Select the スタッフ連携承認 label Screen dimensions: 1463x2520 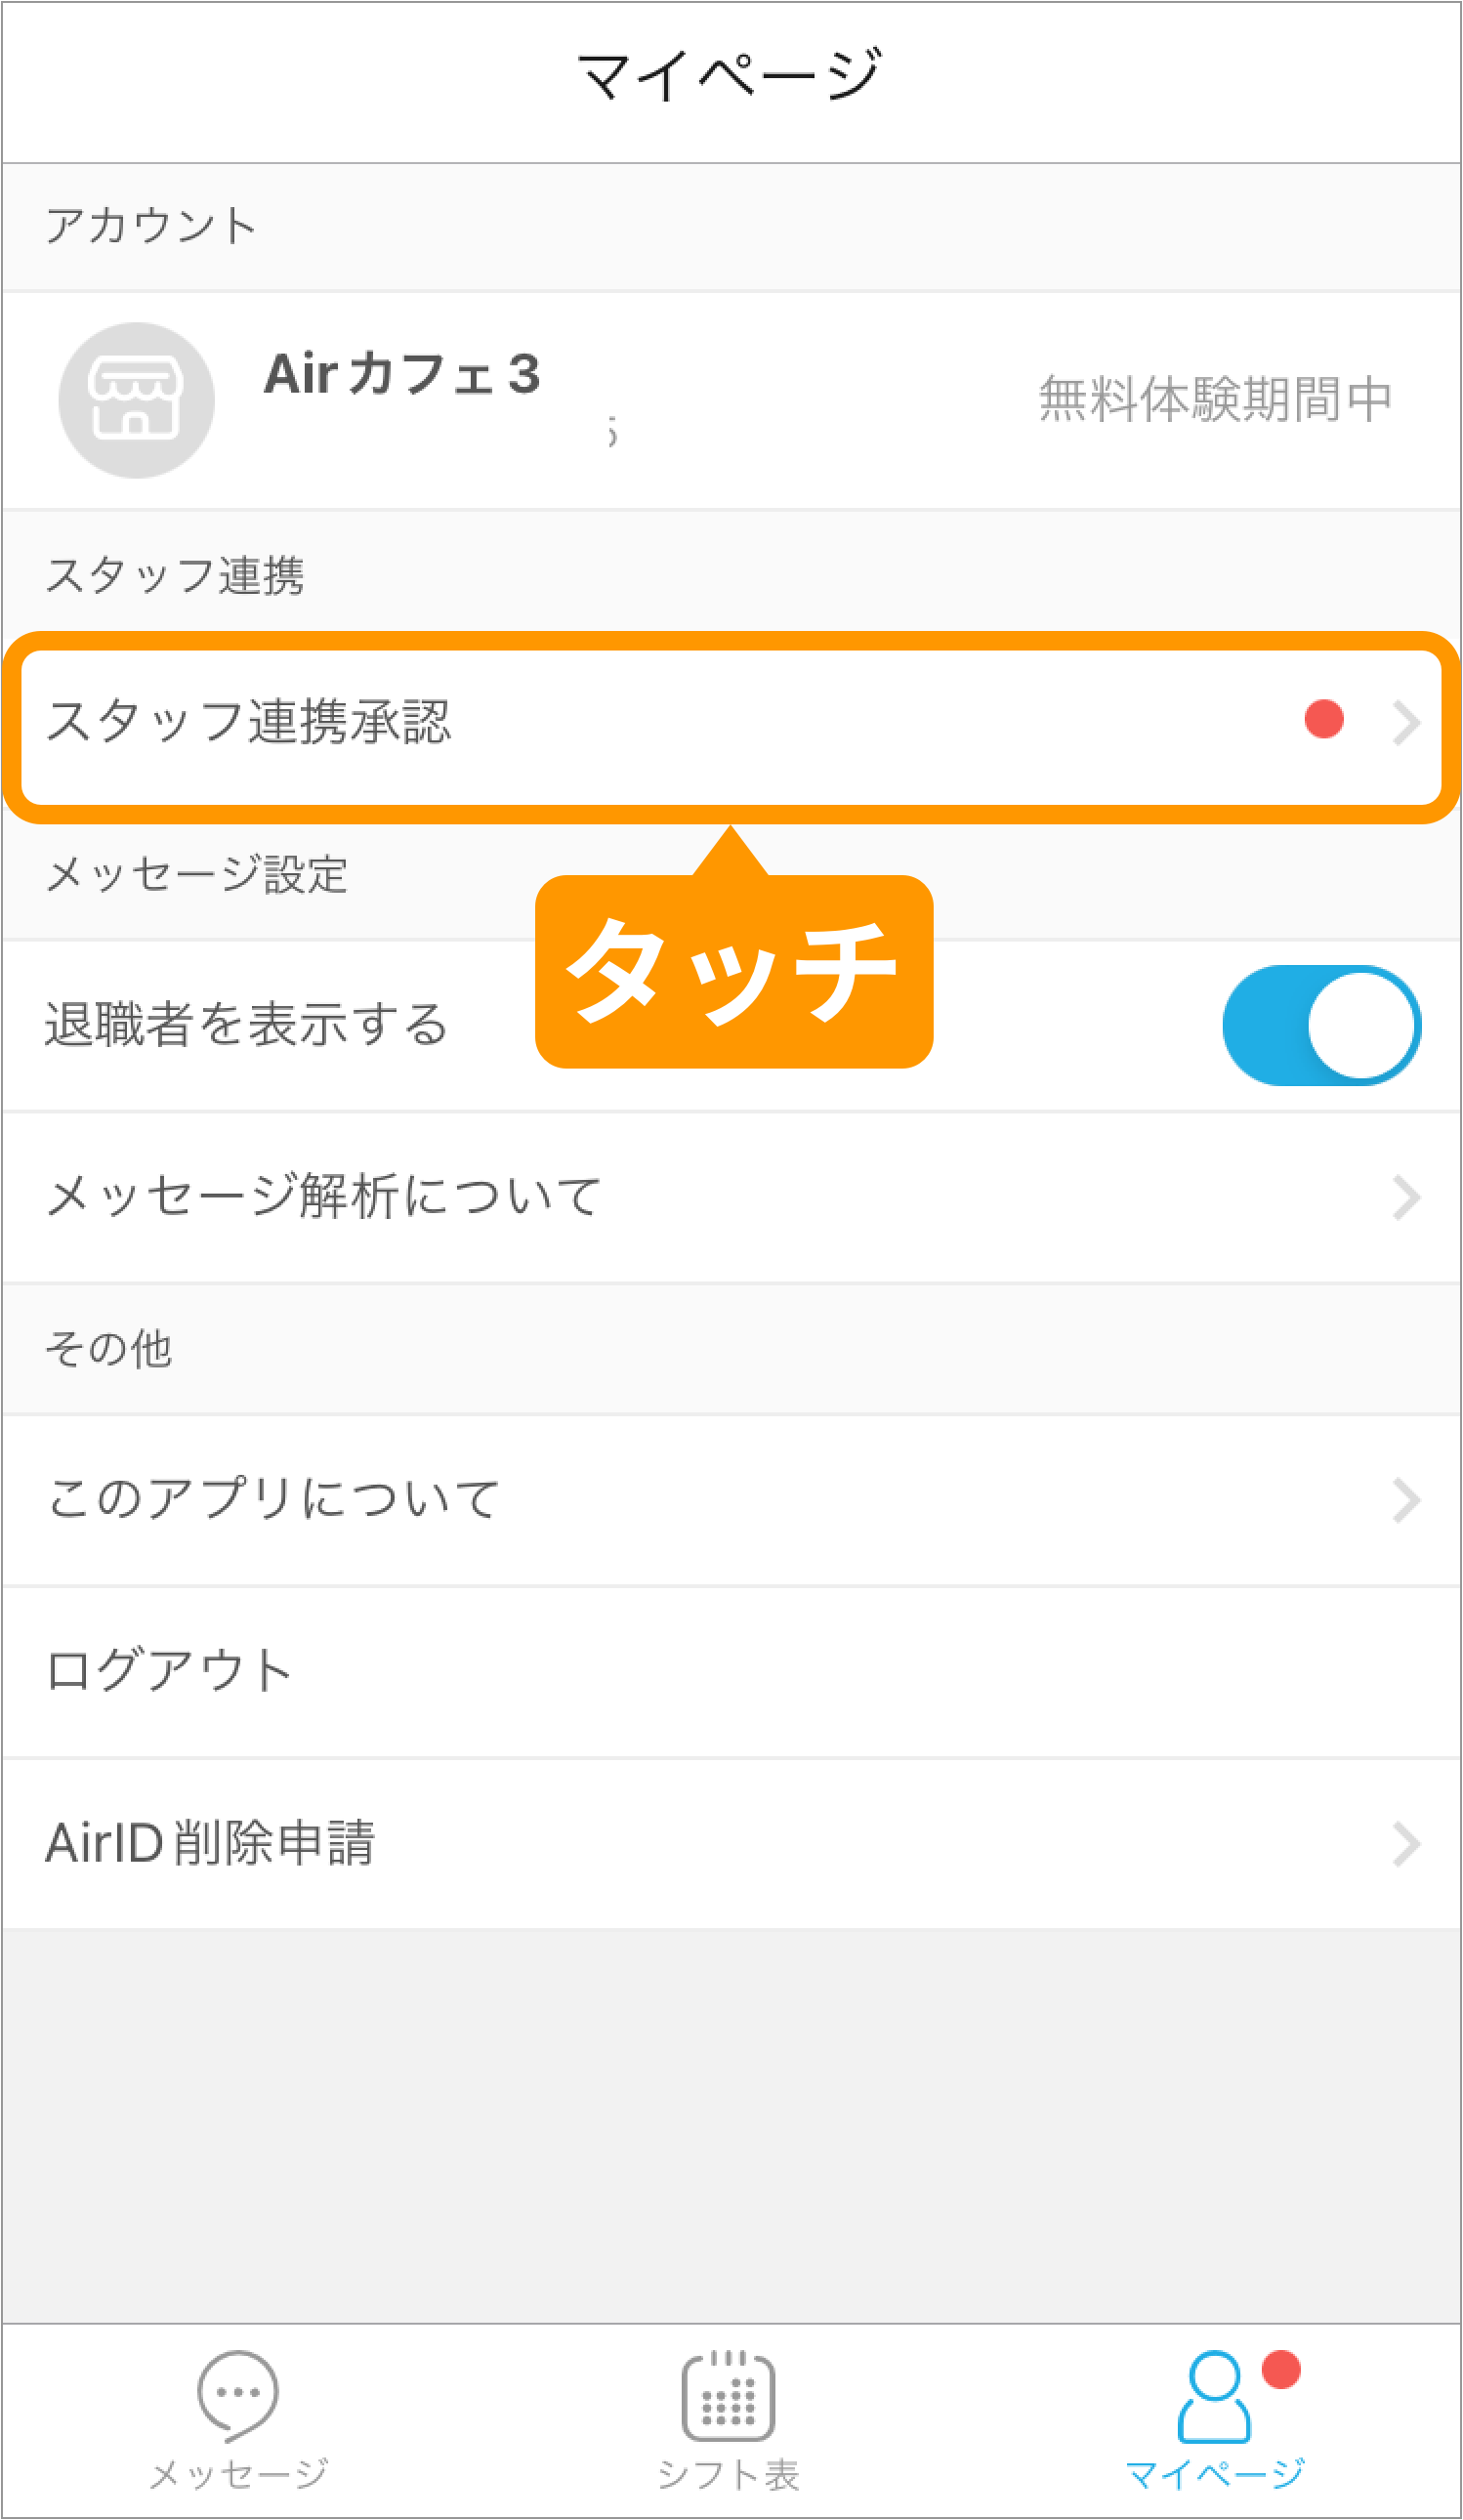(248, 721)
